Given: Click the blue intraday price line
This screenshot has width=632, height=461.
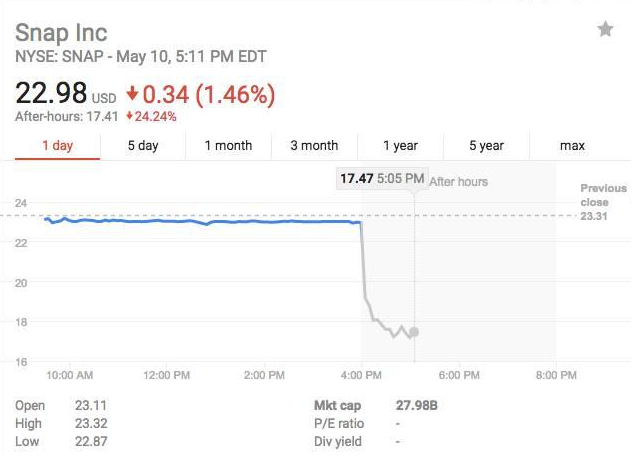Looking at the screenshot, I should coord(200,221).
